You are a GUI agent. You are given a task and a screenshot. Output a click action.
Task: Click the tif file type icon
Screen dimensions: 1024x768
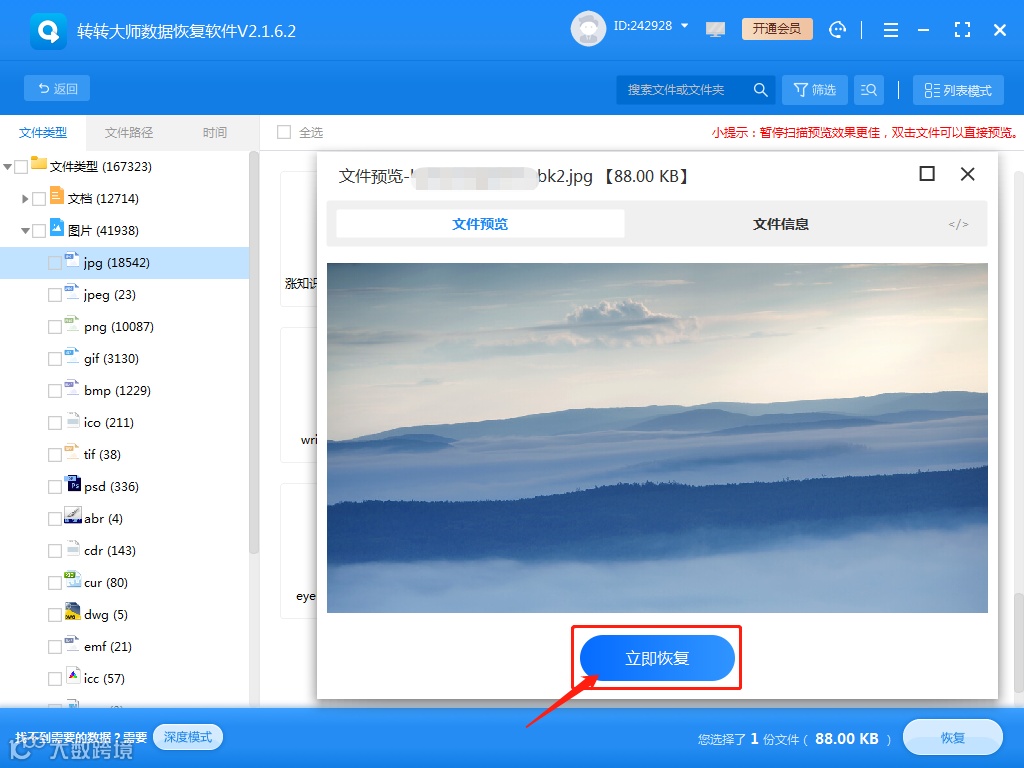click(x=72, y=451)
